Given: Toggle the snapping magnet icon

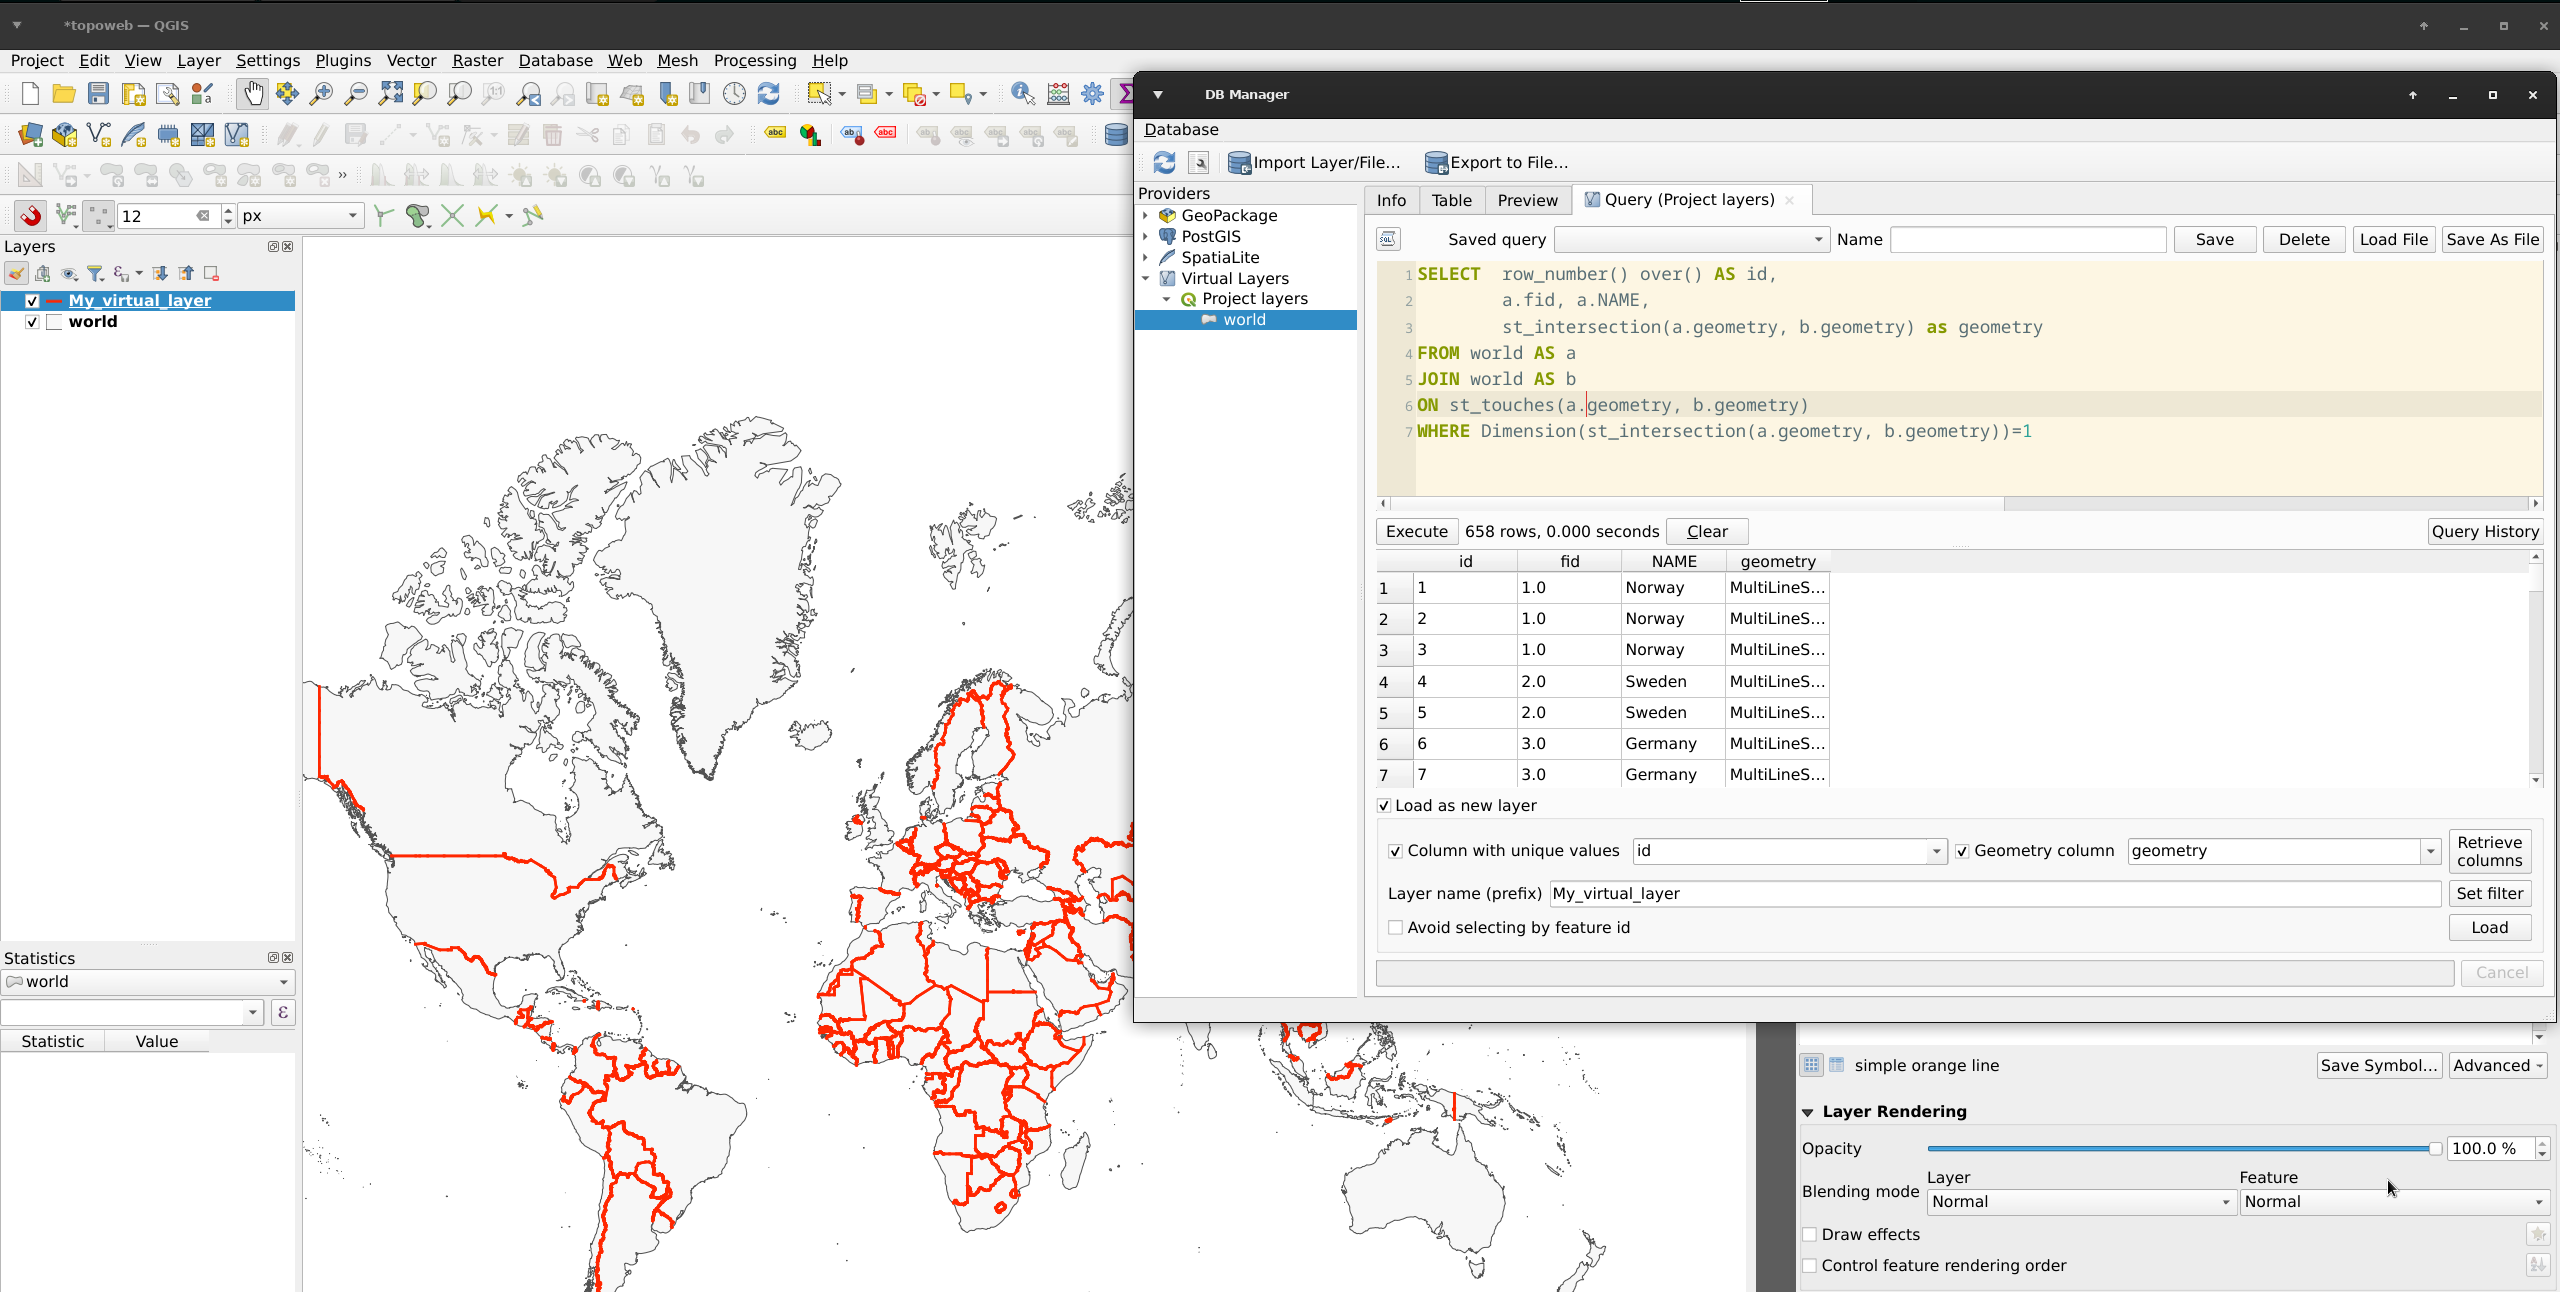Looking at the screenshot, I should (x=31, y=215).
